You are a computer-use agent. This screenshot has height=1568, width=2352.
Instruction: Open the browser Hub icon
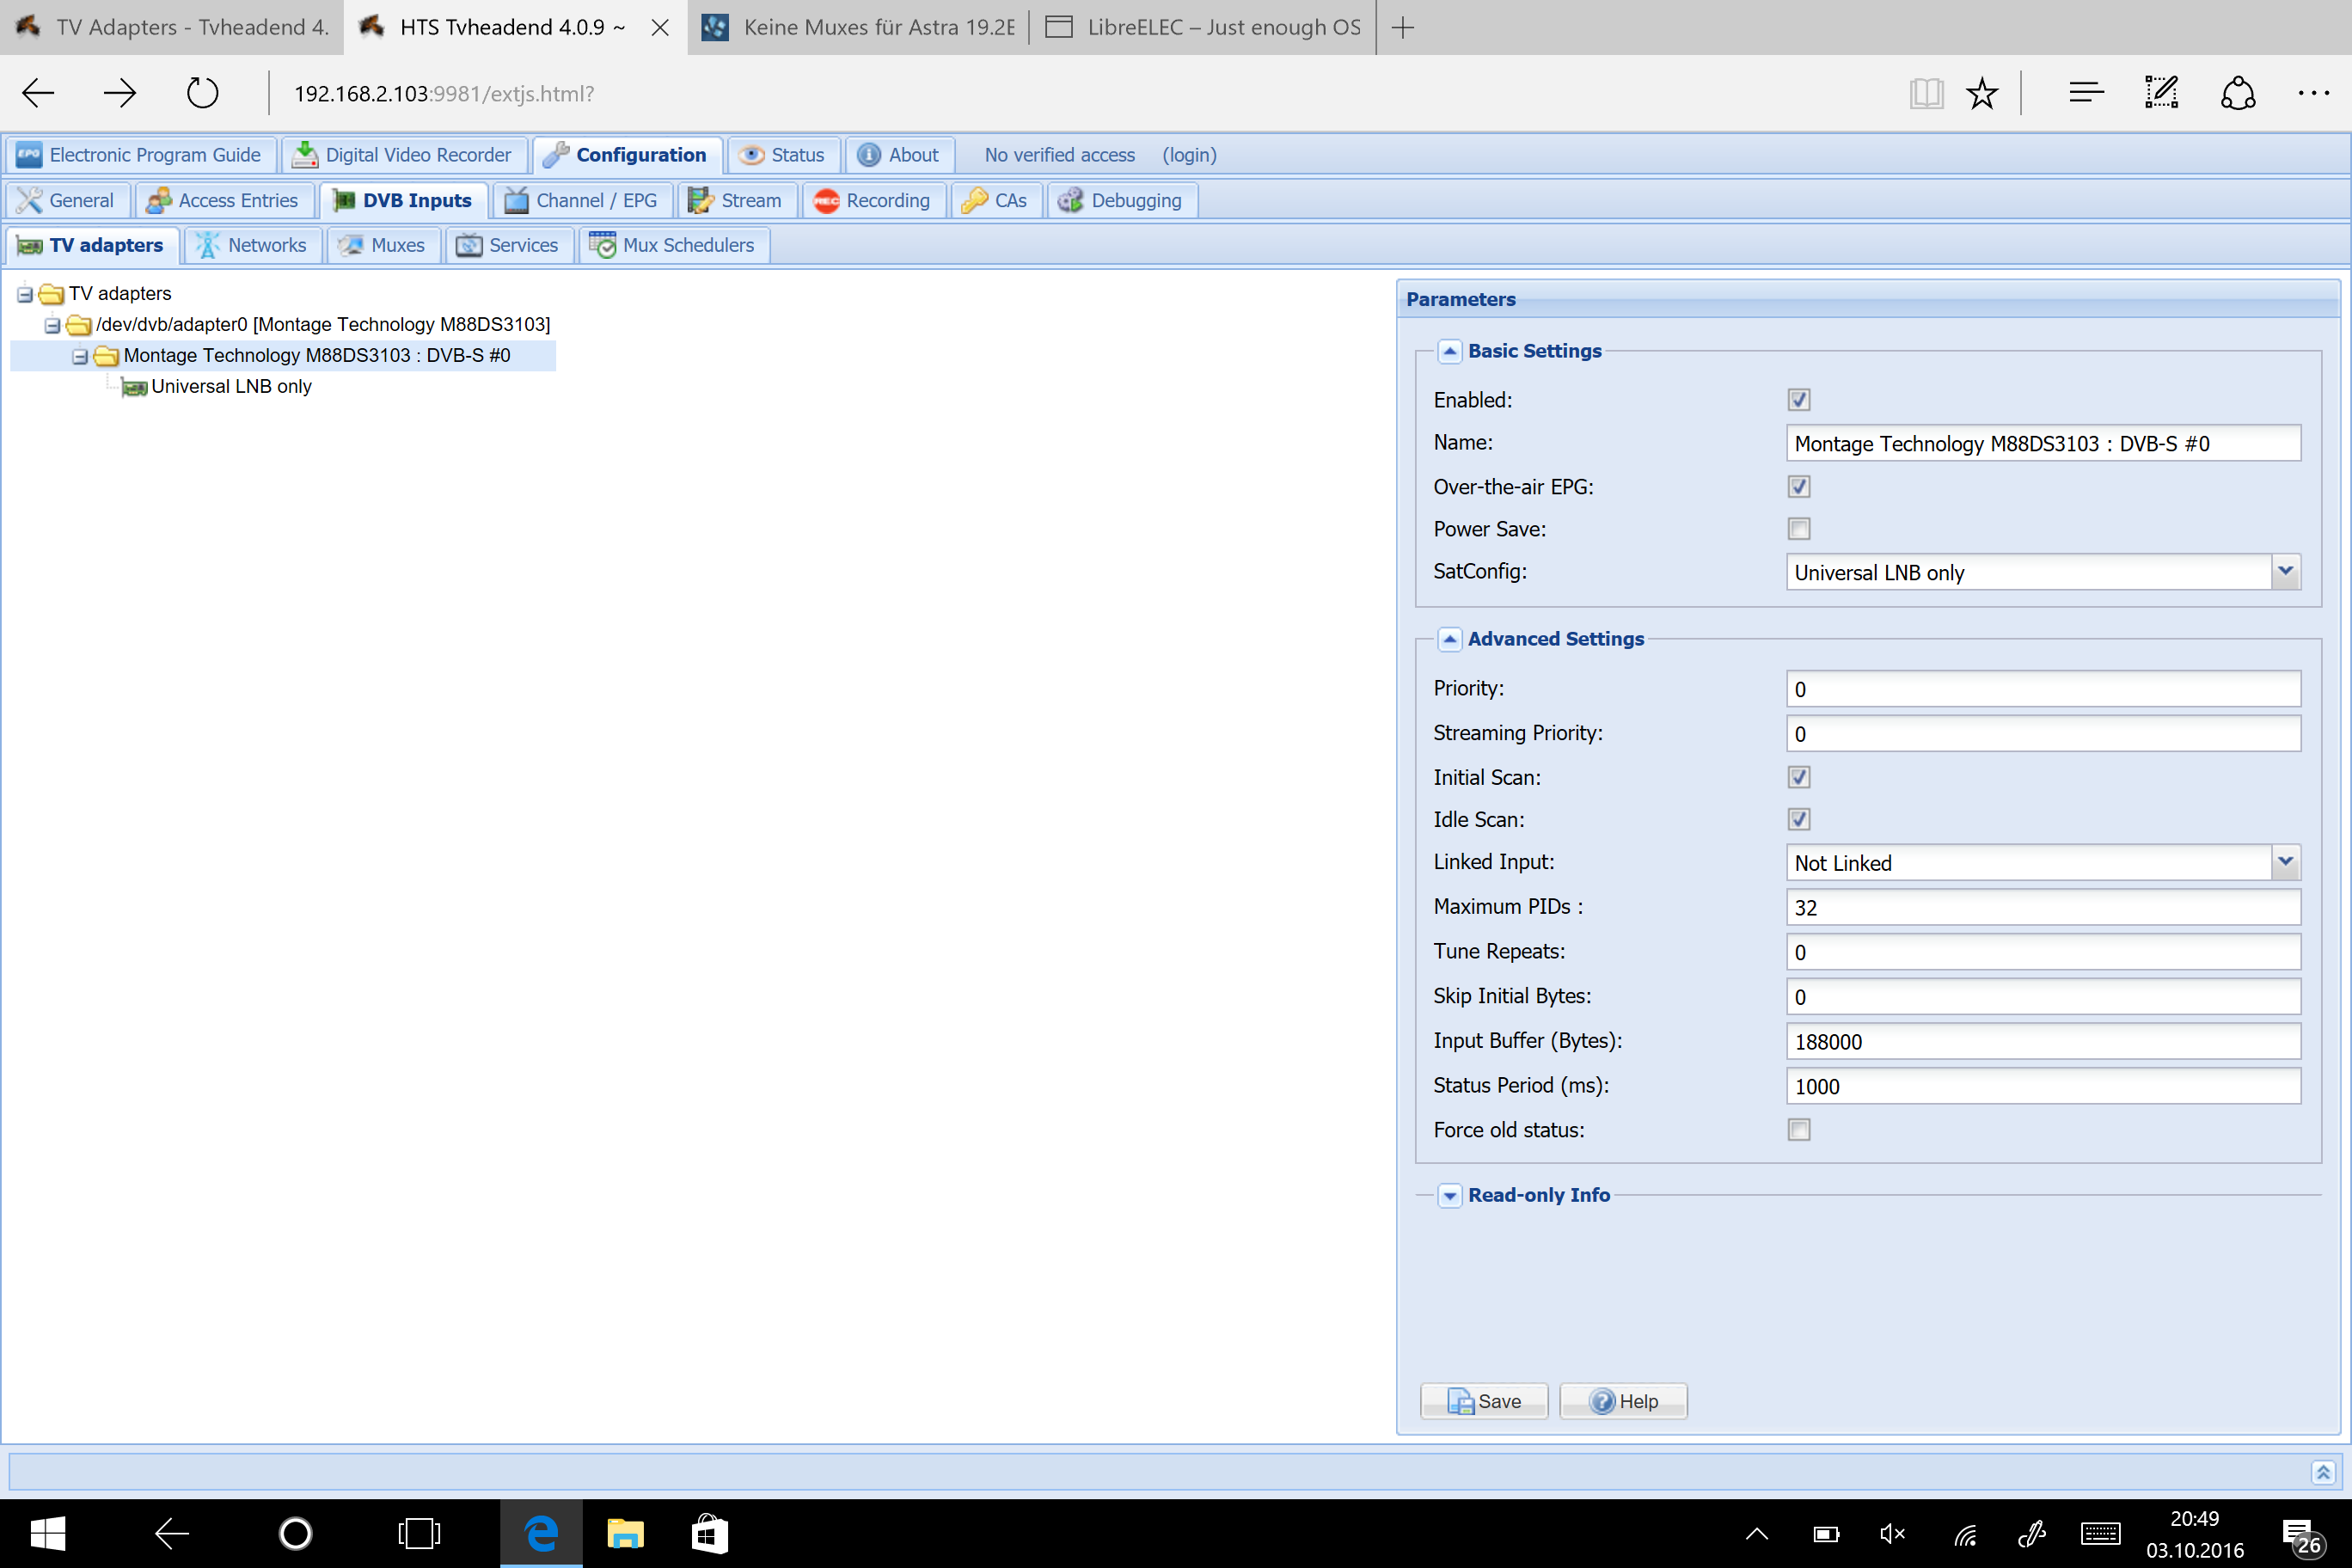pos(2087,93)
